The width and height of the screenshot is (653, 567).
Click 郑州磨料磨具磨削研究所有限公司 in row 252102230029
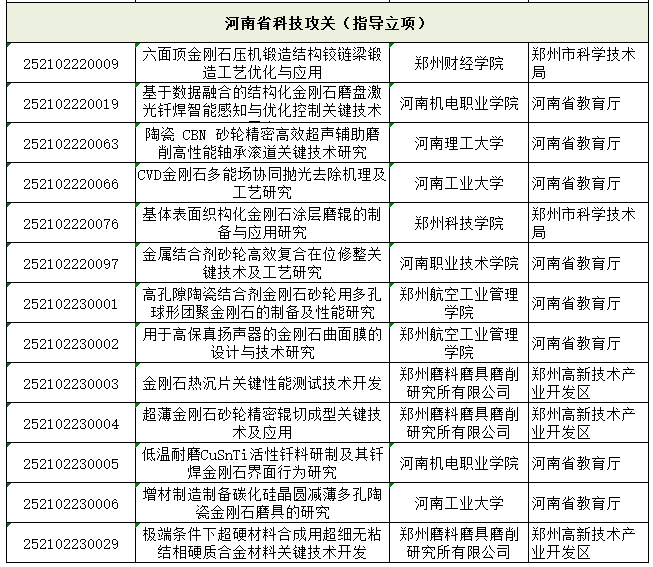459,543
